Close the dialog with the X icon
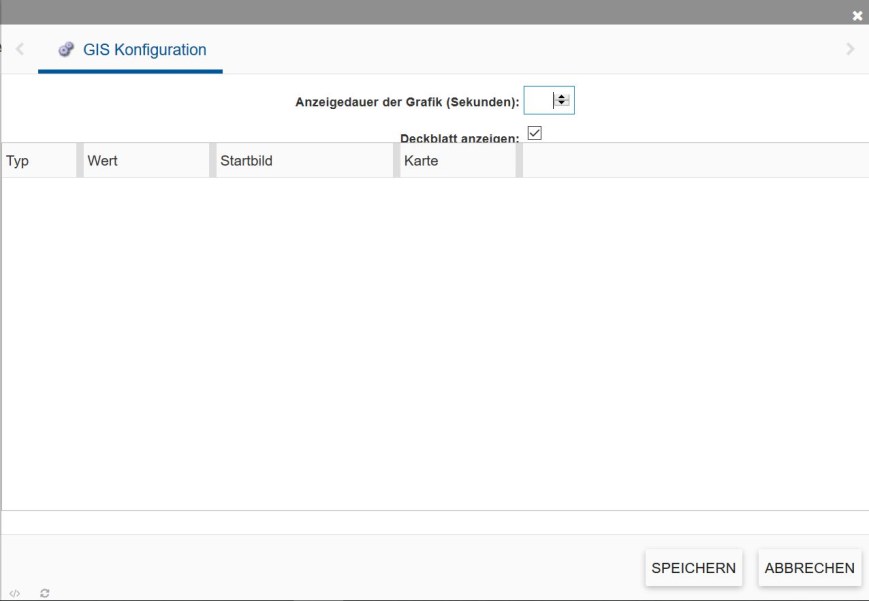Image resolution: width=869 pixels, height=601 pixels. point(857,16)
